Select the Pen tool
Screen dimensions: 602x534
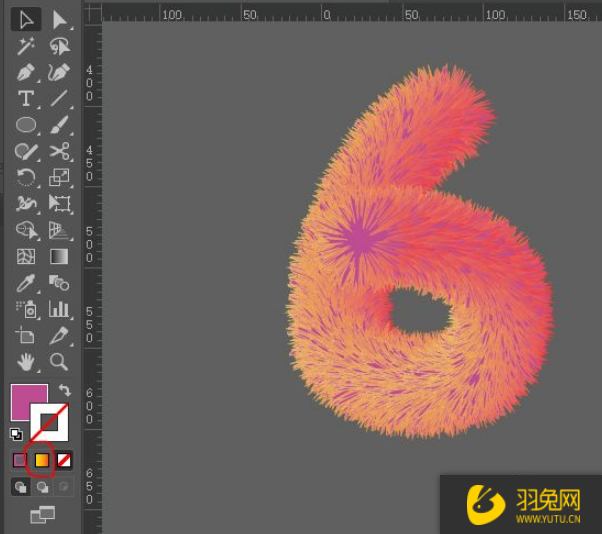click(x=26, y=73)
